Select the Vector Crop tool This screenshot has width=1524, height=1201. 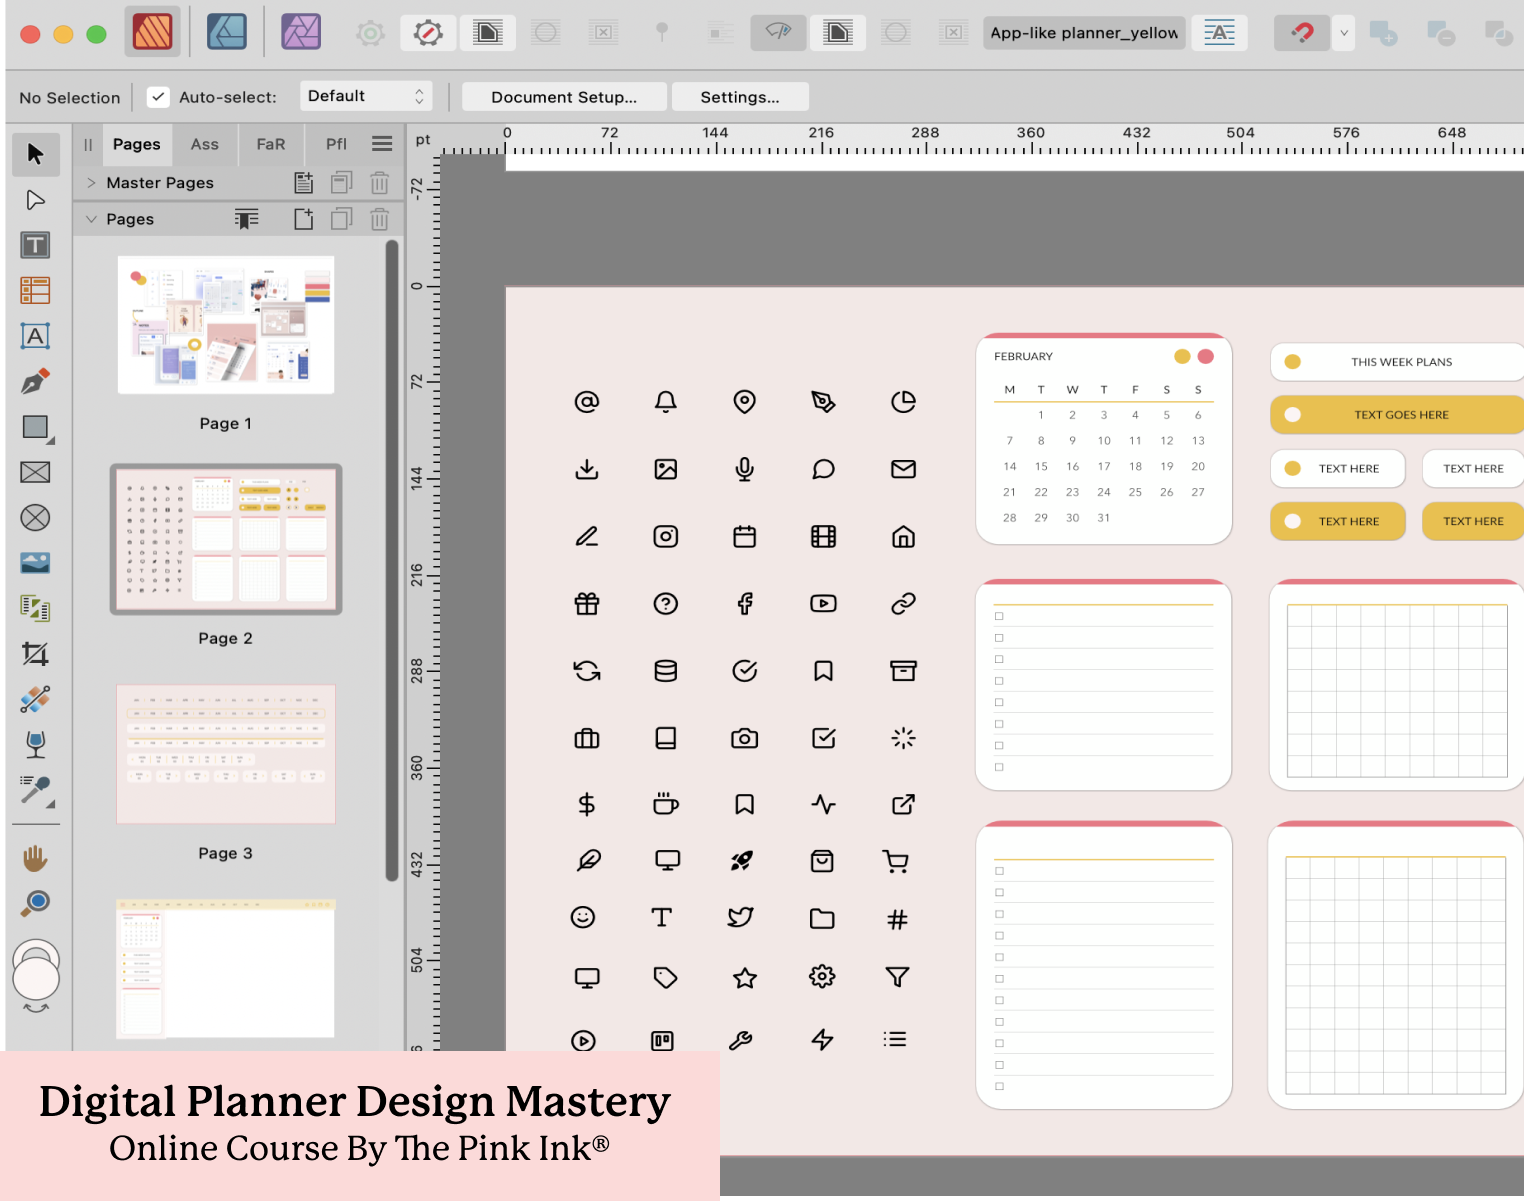tap(35, 654)
